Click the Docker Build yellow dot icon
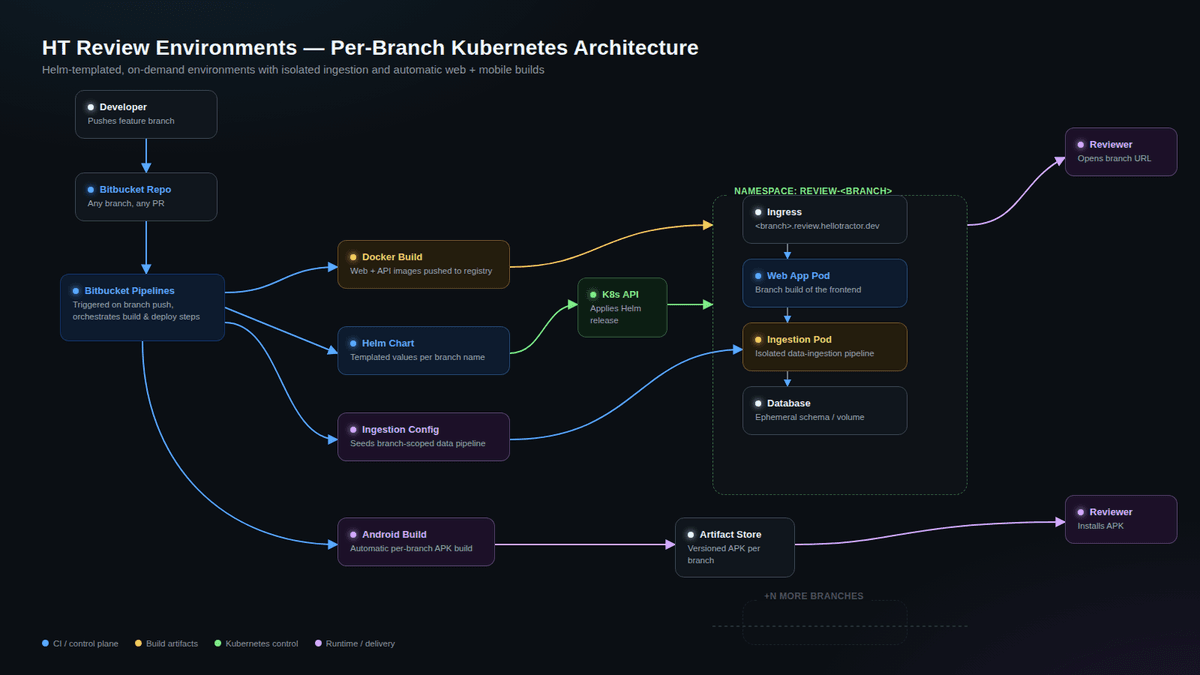This screenshot has height=675, width=1200. coord(353,257)
